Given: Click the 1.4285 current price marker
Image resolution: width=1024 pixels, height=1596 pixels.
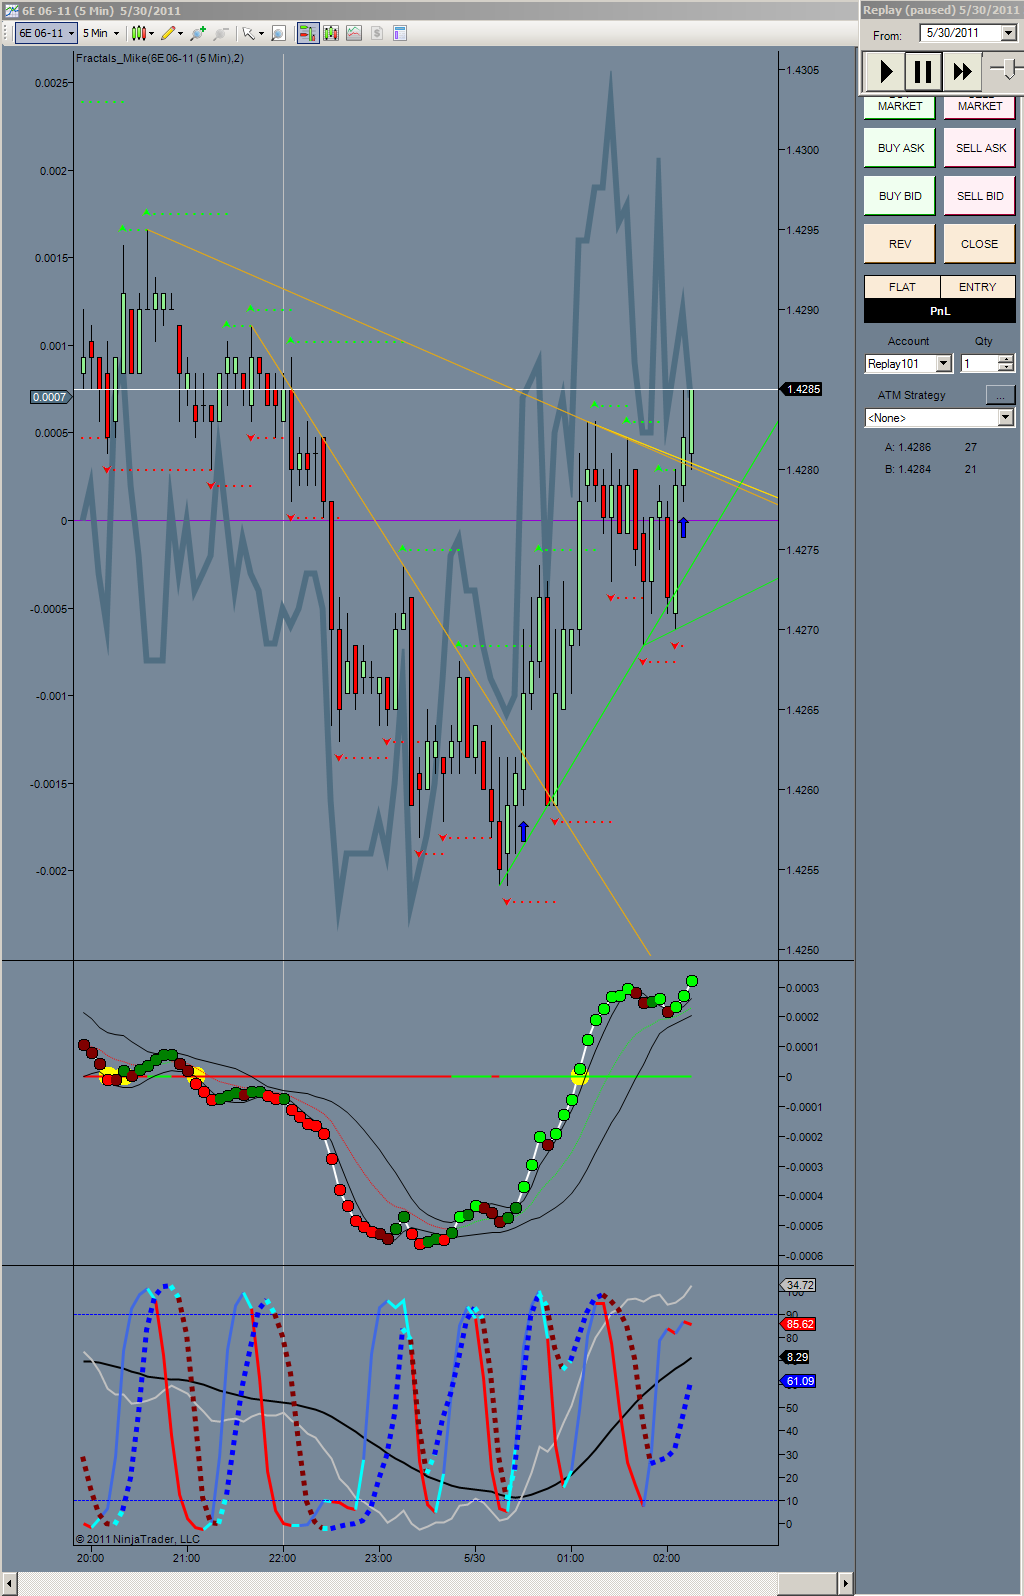Looking at the screenshot, I should tap(802, 389).
